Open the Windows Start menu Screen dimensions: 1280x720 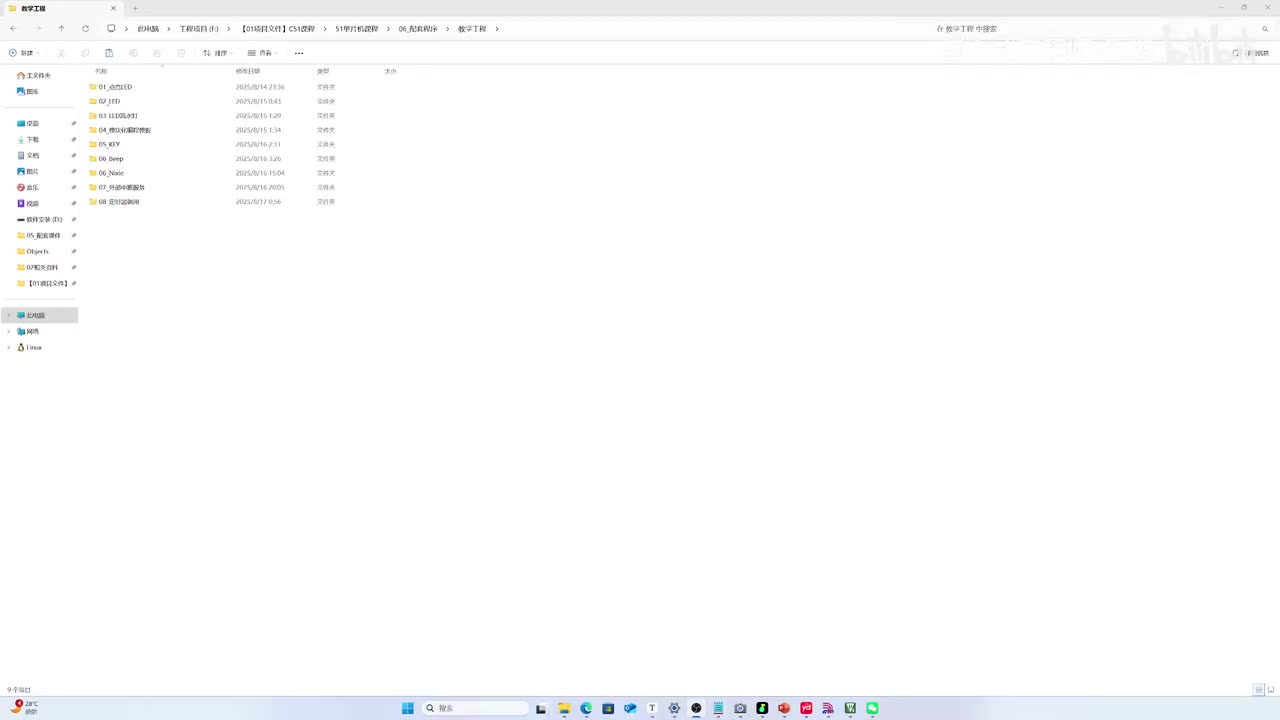408,708
